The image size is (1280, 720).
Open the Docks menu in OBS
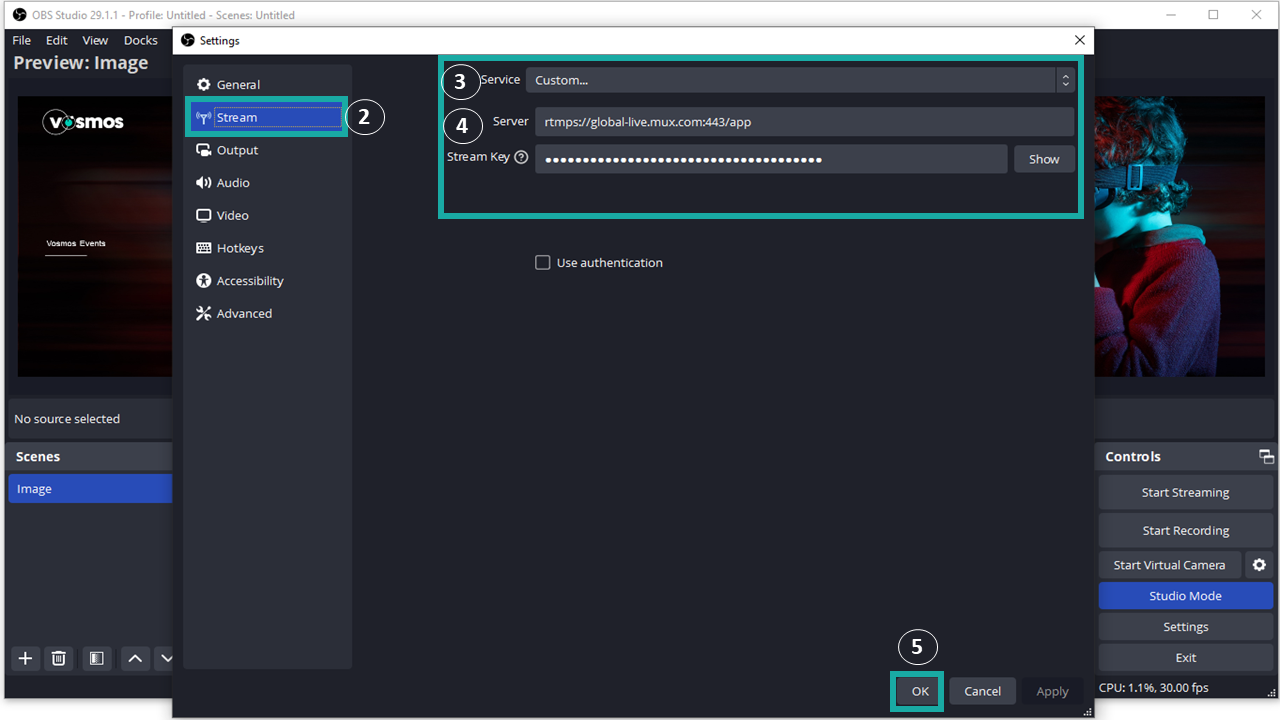click(141, 40)
